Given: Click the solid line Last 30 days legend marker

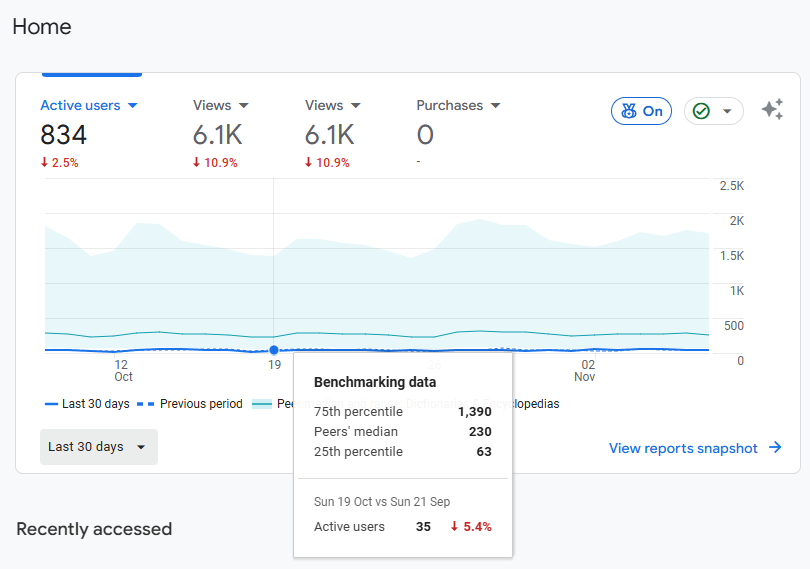Looking at the screenshot, I should (51, 404).
